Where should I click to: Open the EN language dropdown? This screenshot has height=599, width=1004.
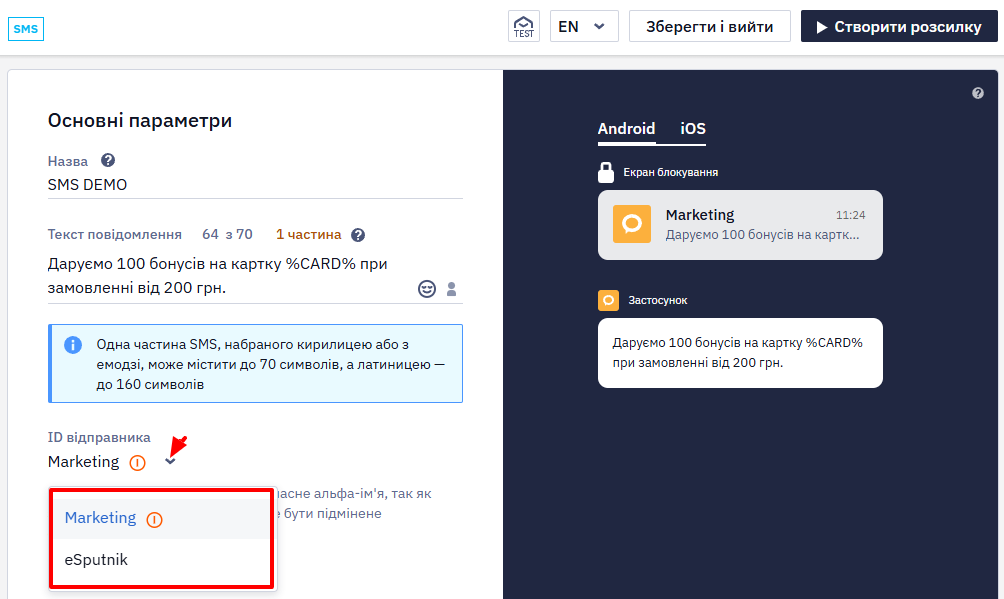coord(584,26)
